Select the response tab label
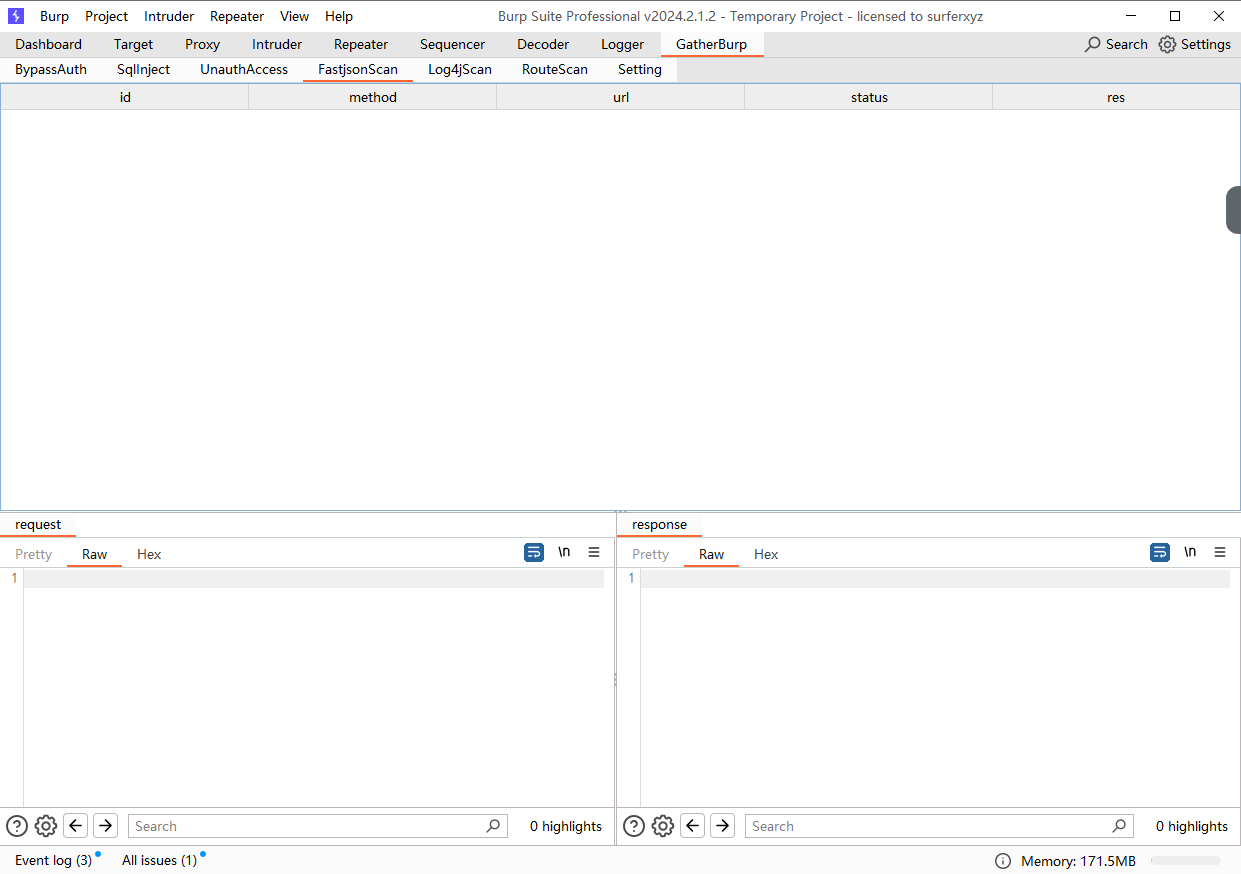The height and width of the screenshot is (874, 1241). tap(660, 524)
